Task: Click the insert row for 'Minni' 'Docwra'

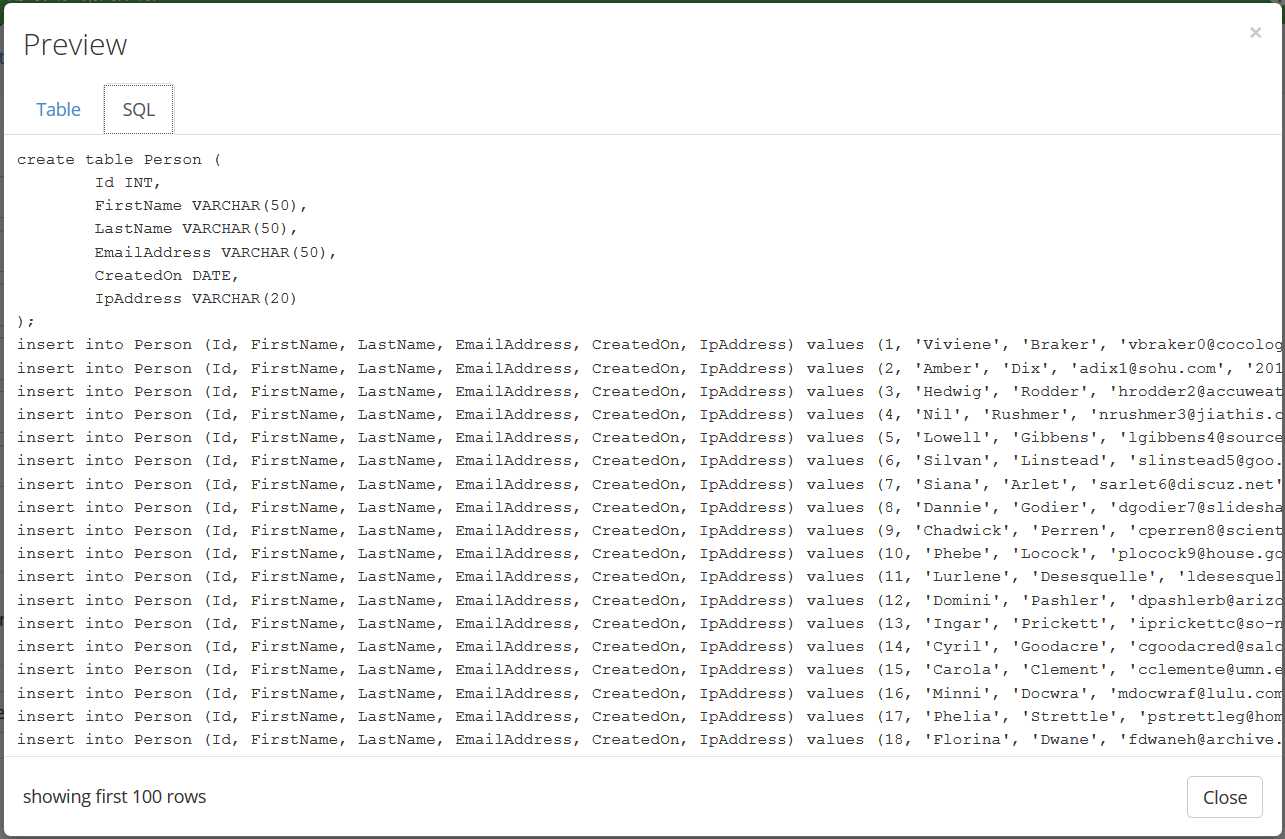Action: tap(650, 694)
